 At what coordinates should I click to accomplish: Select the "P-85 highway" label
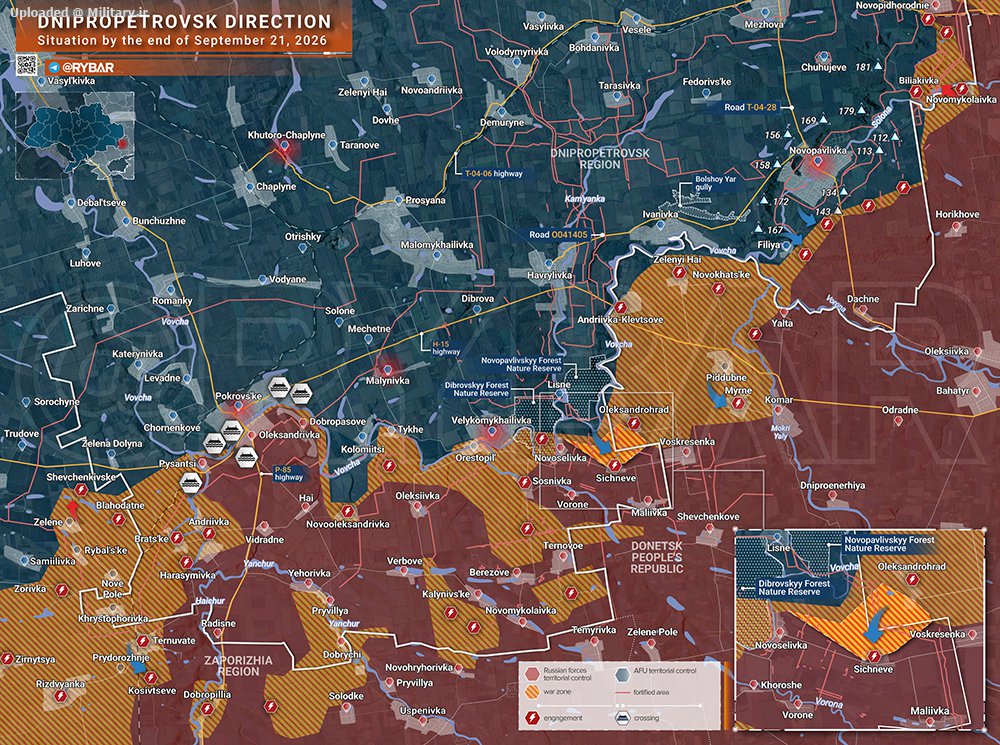pyautogui.click(x=288, y=473)
